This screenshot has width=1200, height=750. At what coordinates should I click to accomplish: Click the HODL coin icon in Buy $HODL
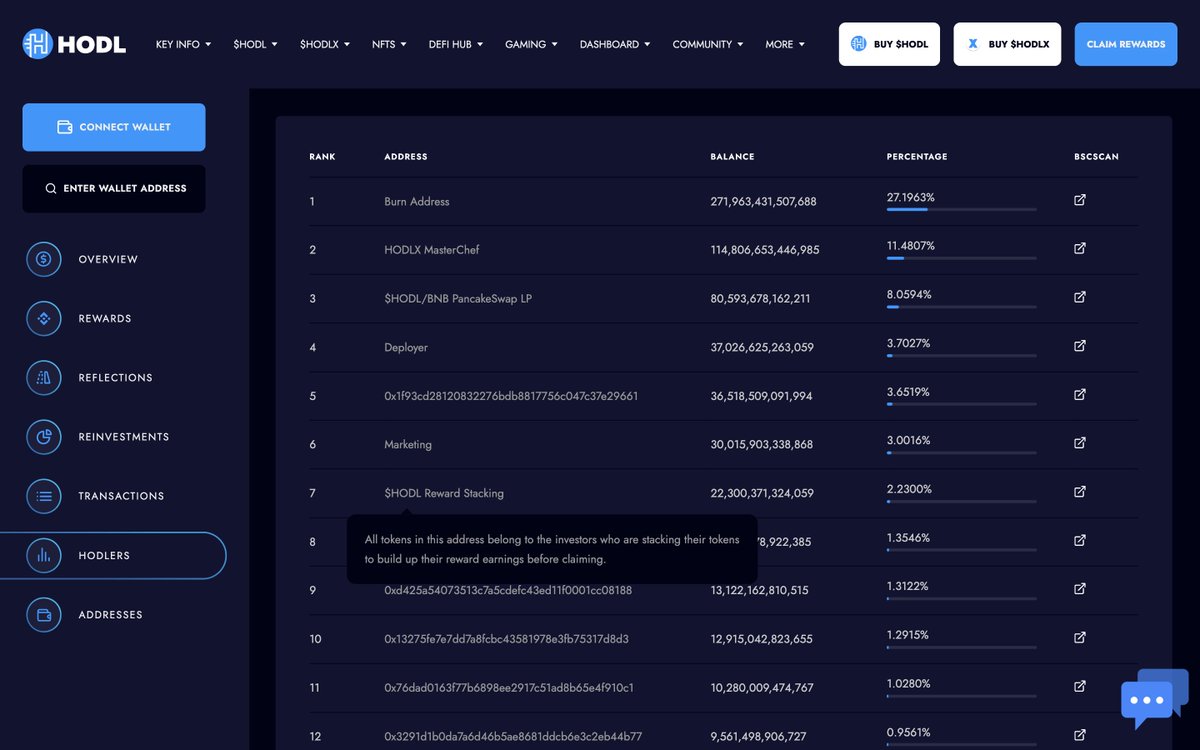pos(858,44)
